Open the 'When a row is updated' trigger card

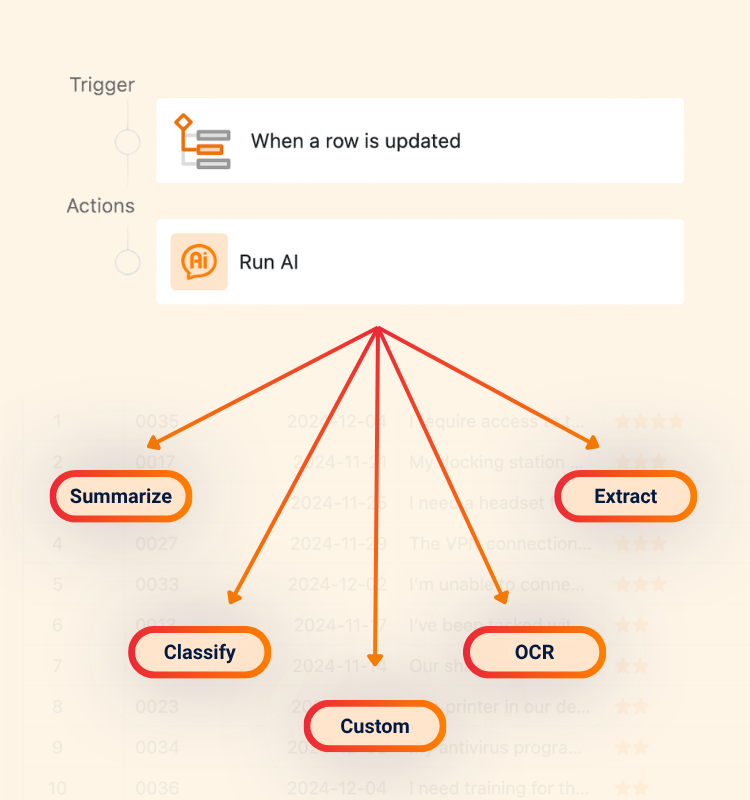coord(420,141)
